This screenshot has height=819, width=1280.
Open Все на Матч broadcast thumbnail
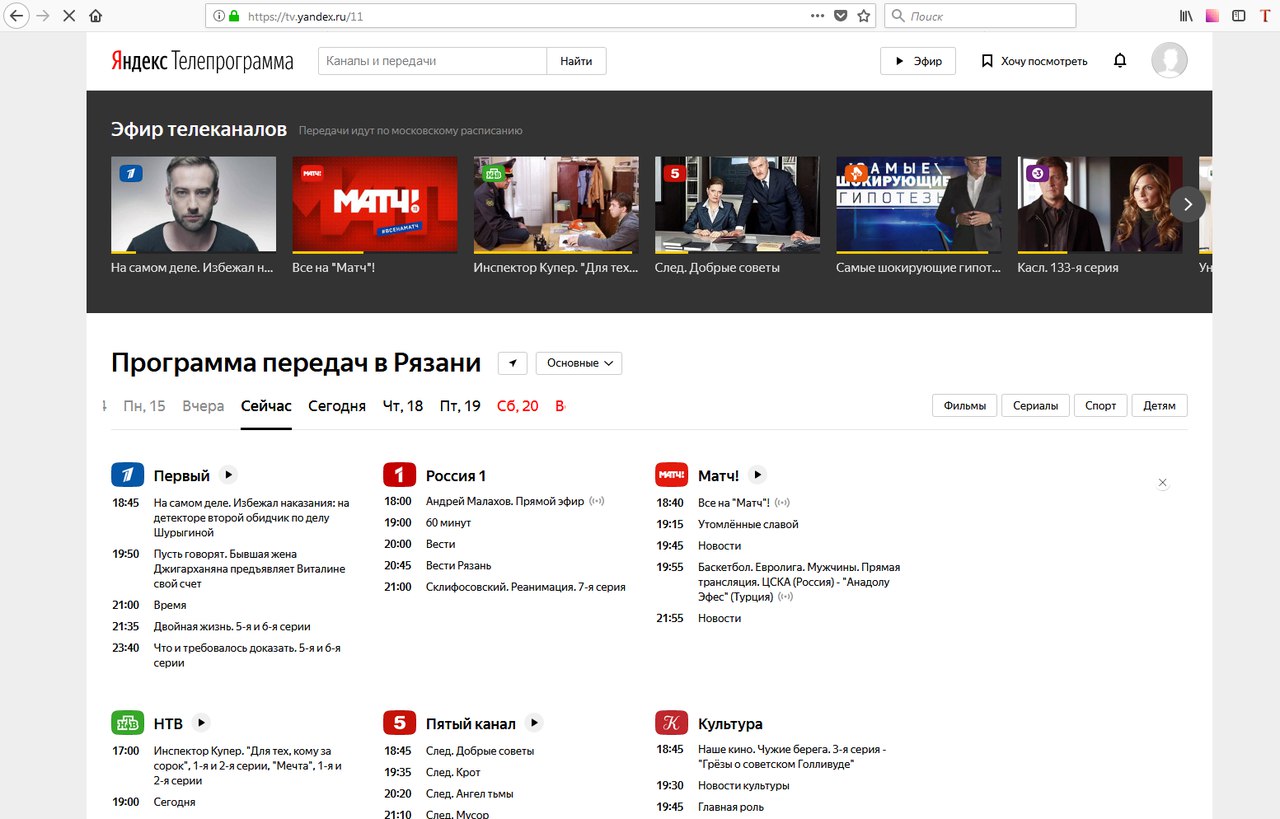coord(374,205)
